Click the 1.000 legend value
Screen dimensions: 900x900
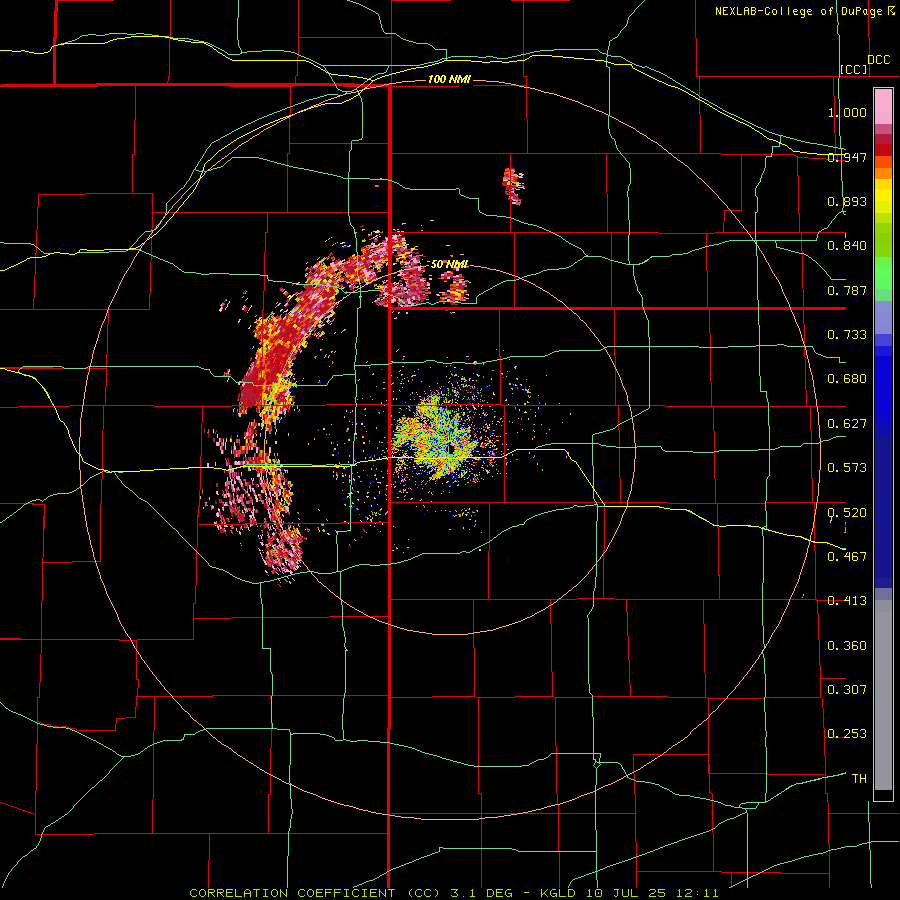coord(847,112)
